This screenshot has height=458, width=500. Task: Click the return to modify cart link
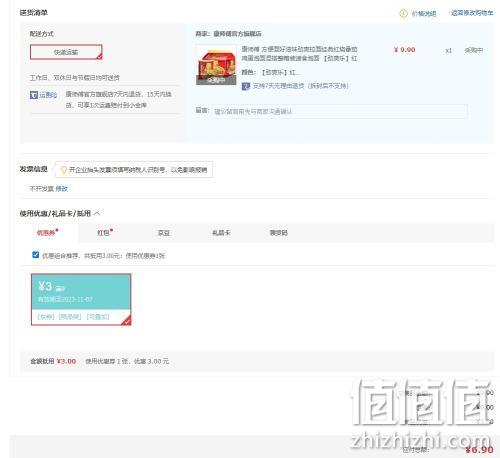[x=472, y=13]
